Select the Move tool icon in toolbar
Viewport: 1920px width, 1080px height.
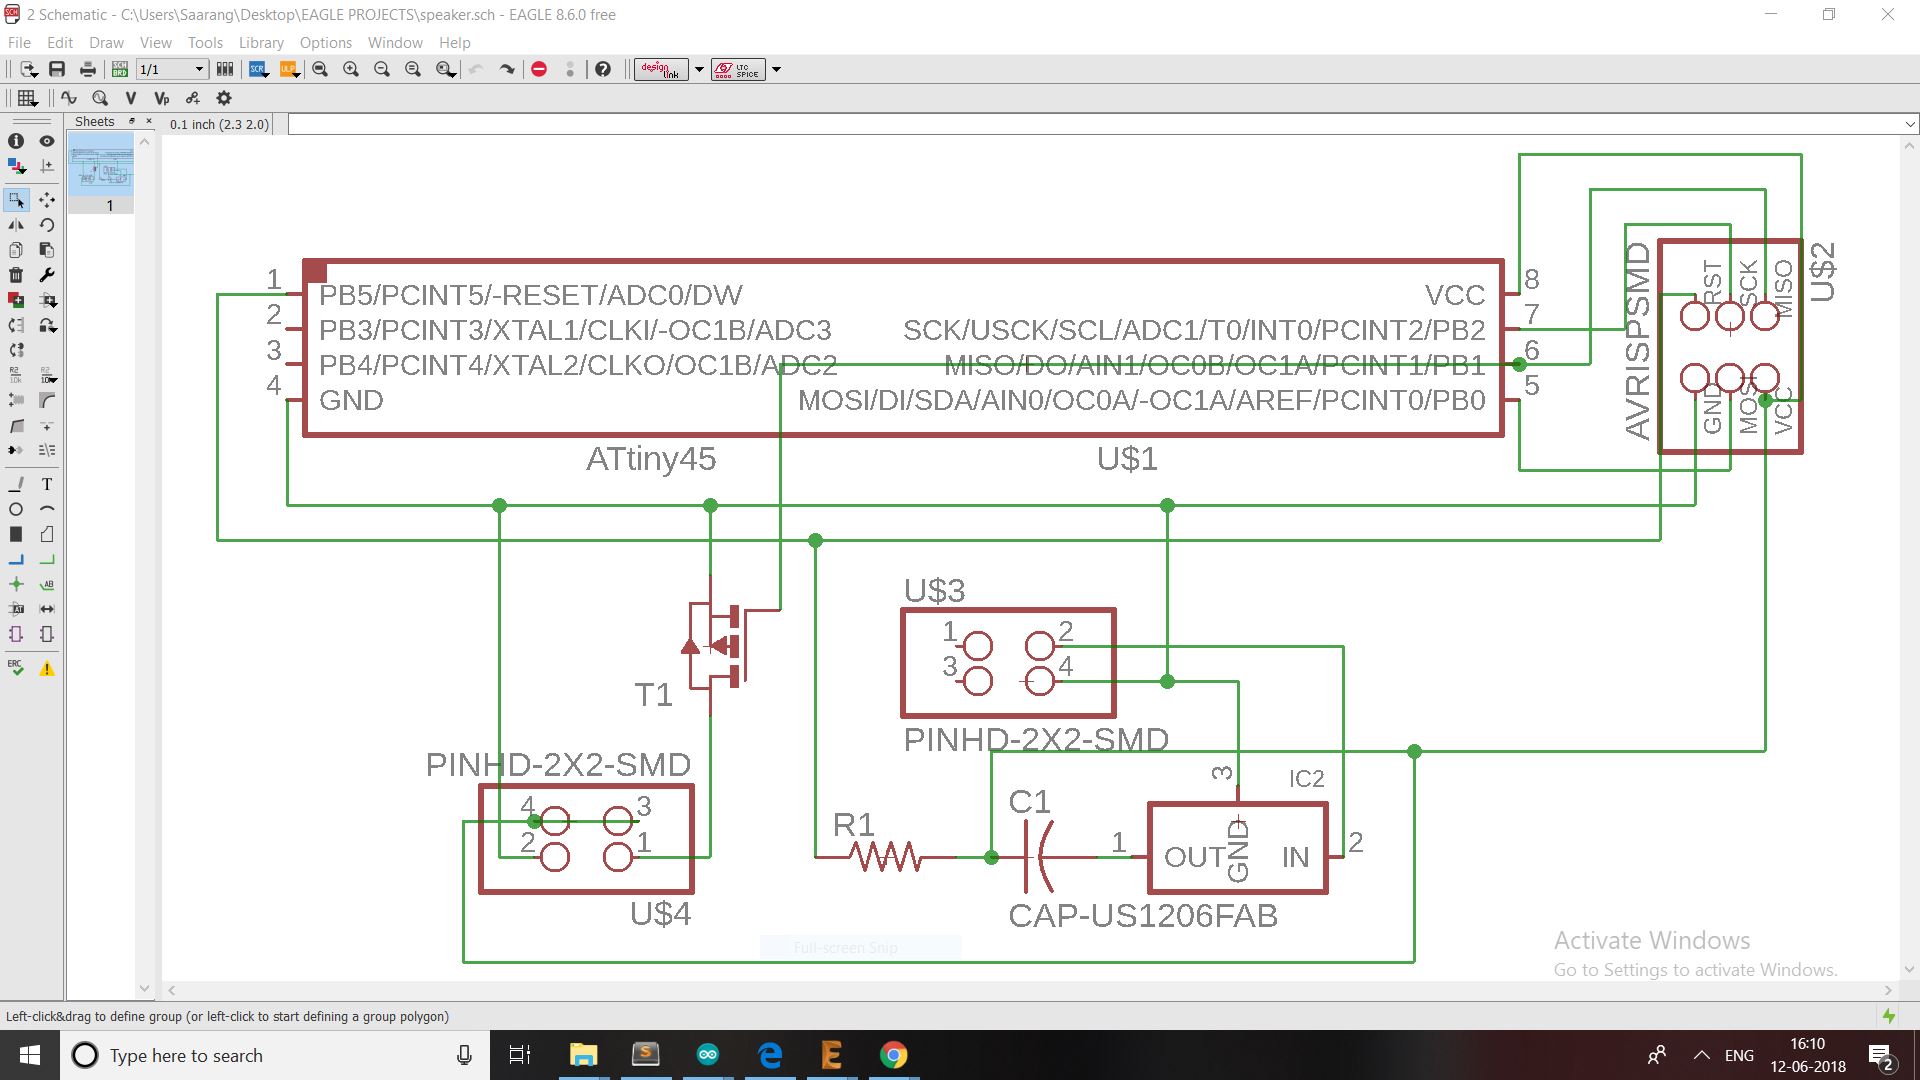pyautogui.click(x=46, y=199)
